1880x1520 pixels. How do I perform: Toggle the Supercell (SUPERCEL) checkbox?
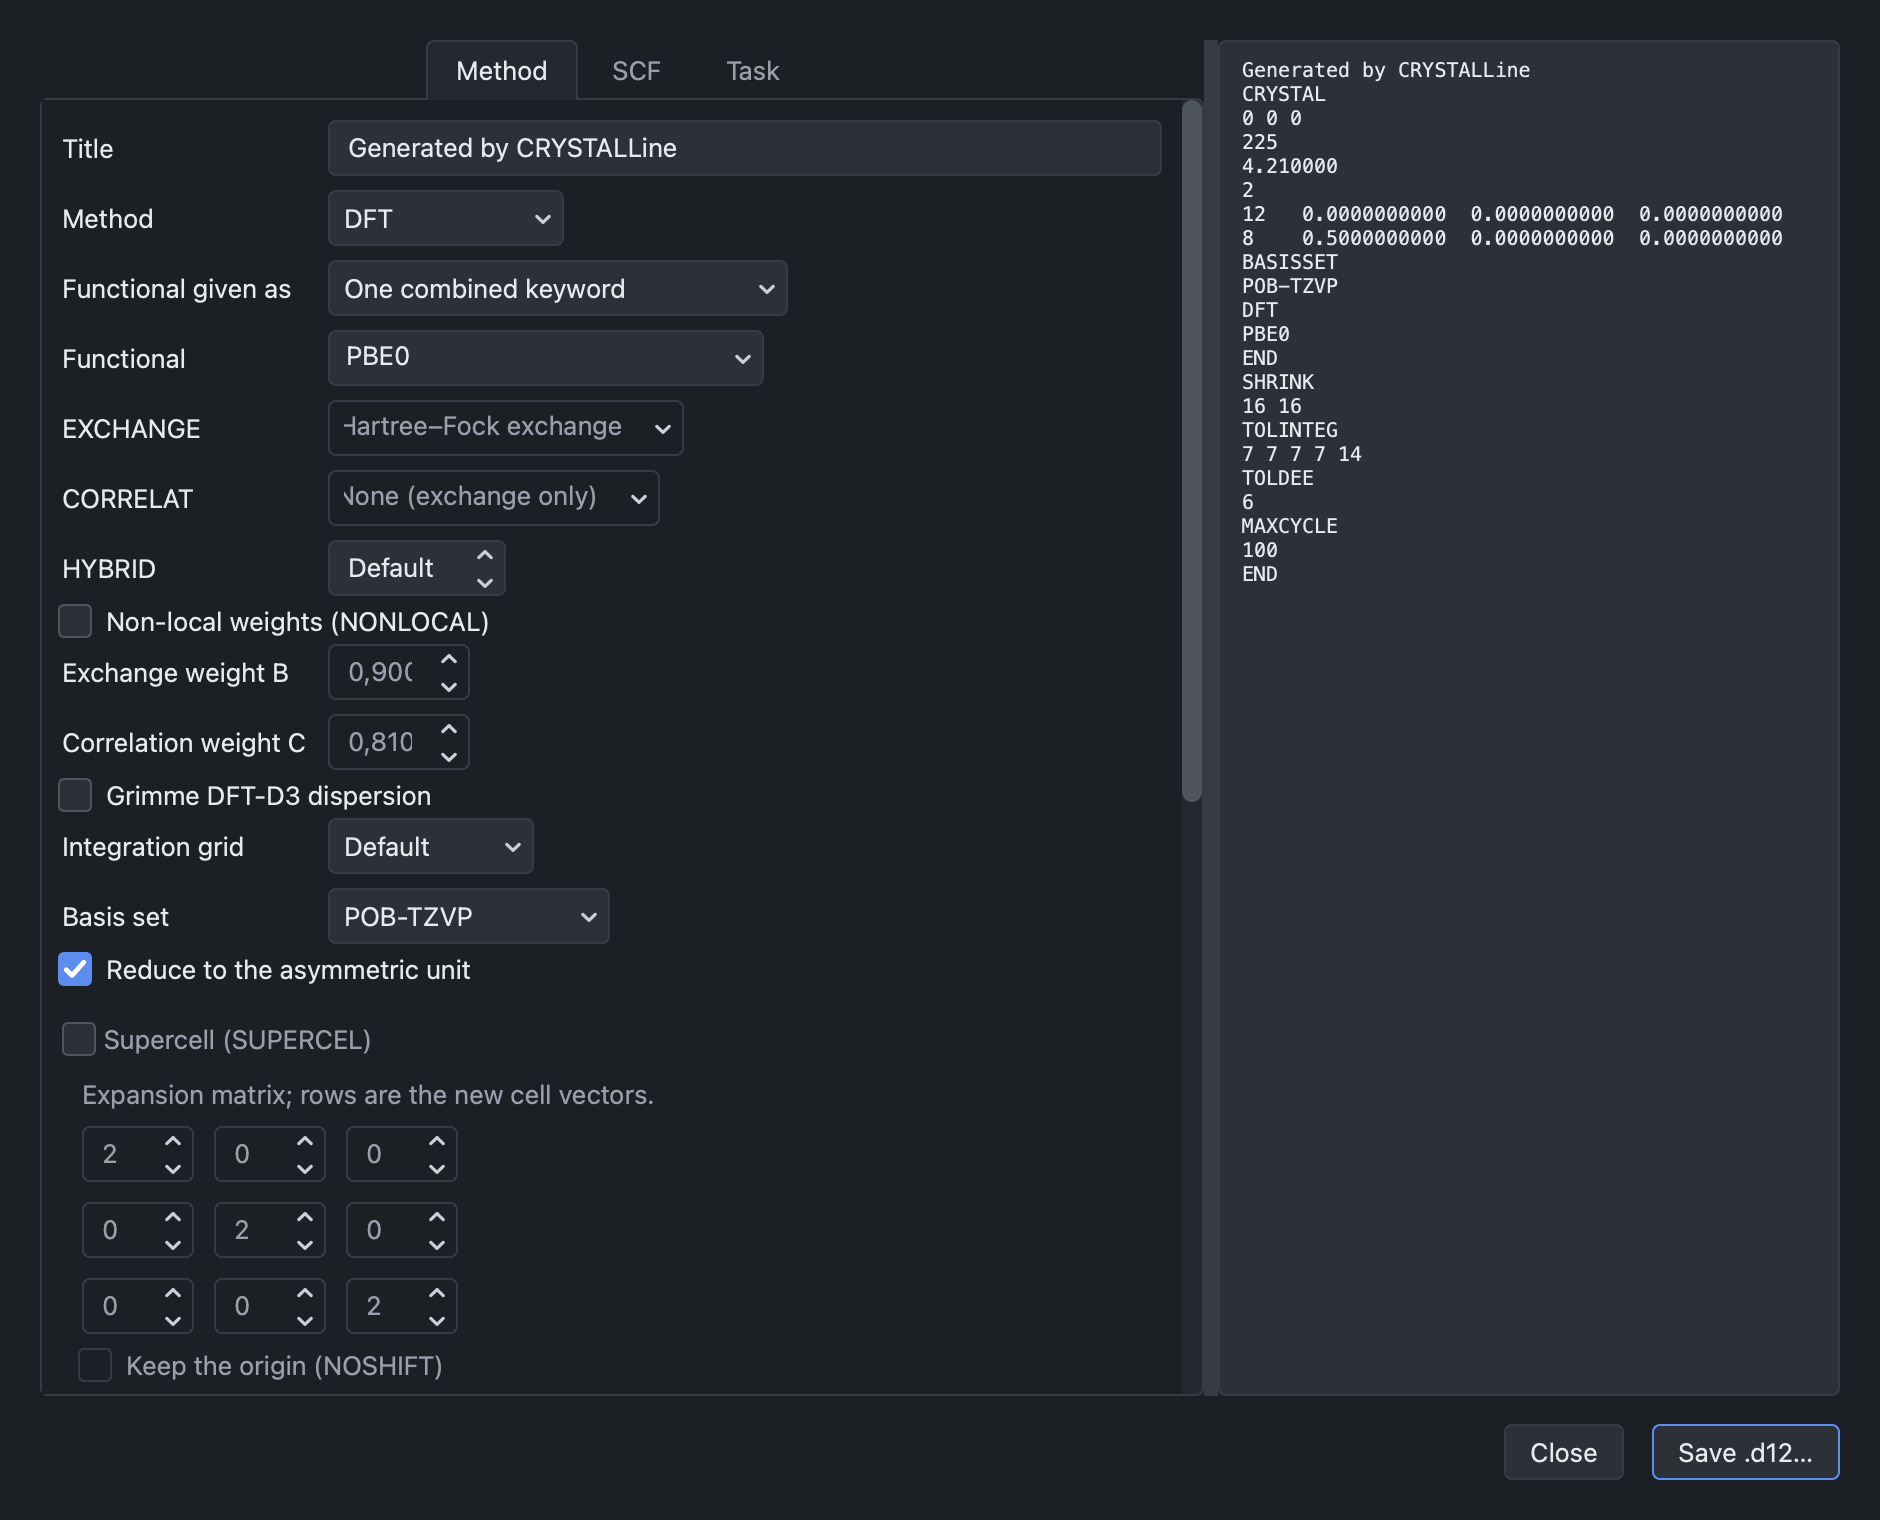[79, 1039]
